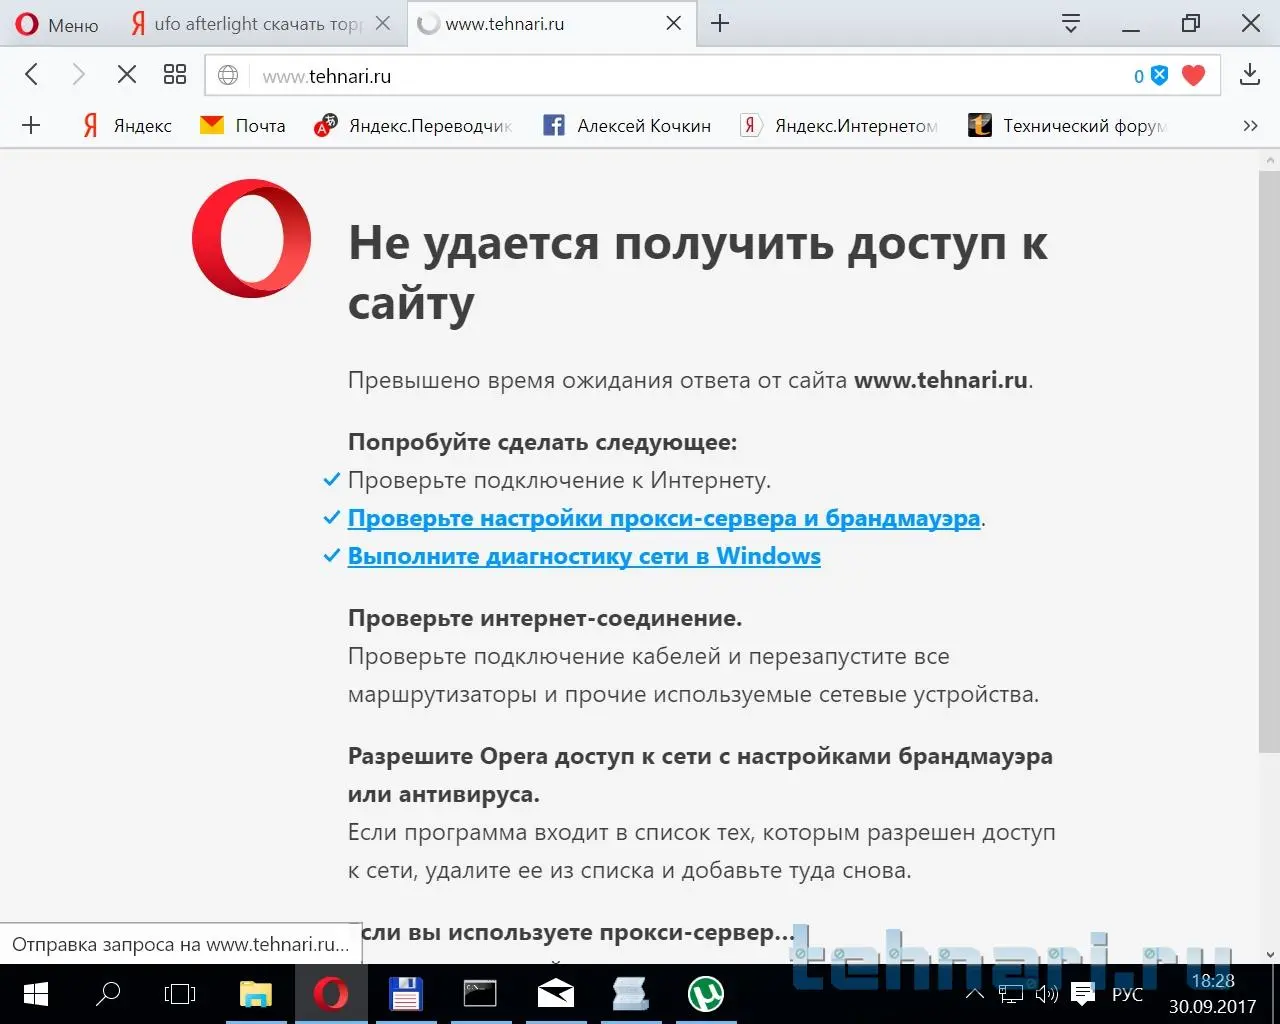
Task: Close the www.tehnari.ru tab
Action: click(x=674, y=23)
